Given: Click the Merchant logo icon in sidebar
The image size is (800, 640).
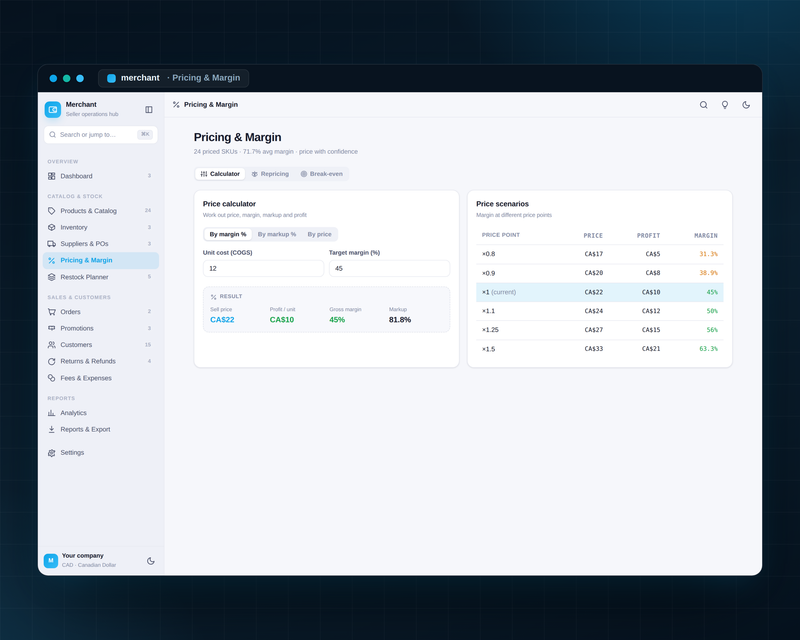Looking at the screenshot, I should 53,109.
